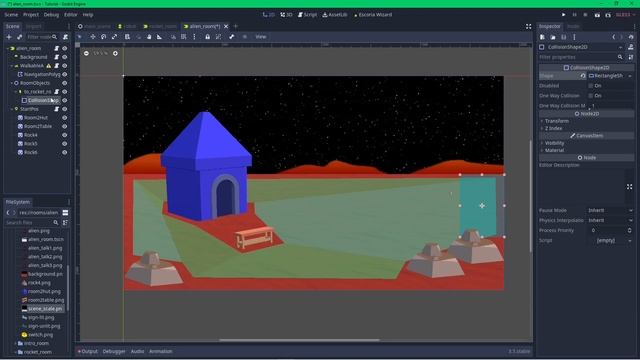
Task: Hide the RoomObjects node
Action: pos(64,83)
